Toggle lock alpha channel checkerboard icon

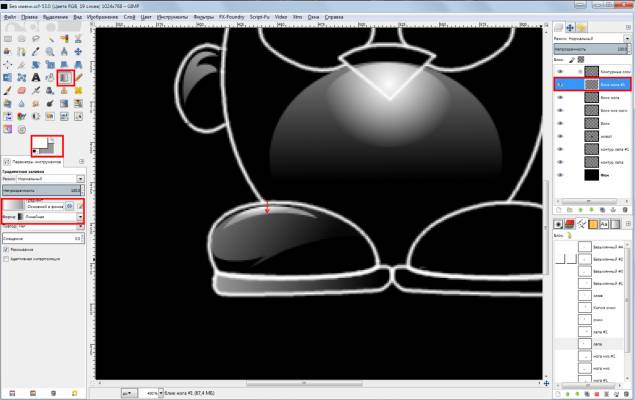pos(581,60)
